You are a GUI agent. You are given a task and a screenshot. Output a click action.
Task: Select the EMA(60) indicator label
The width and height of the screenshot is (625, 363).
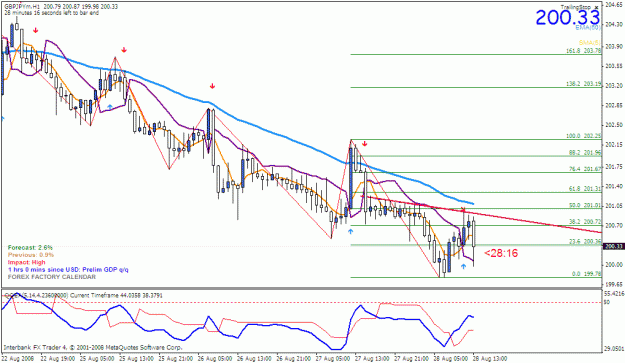[588, 28]
